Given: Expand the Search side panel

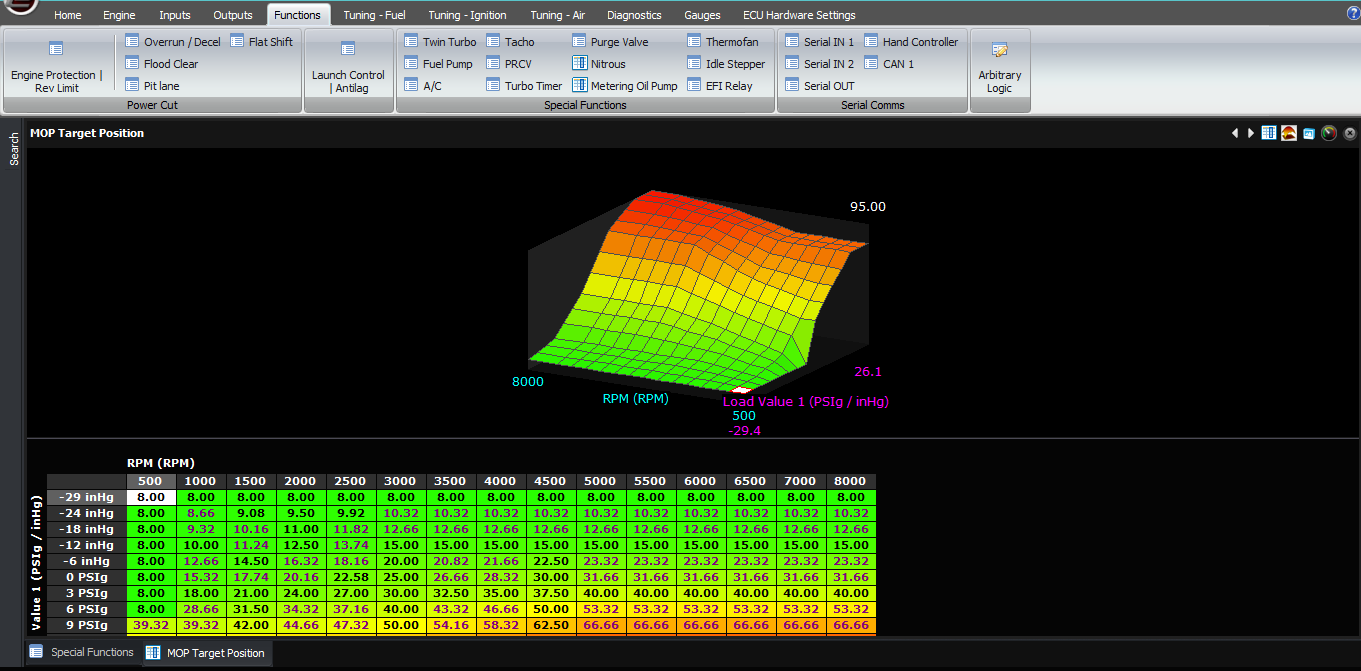Looking at the screenshot, I should 14,149.
